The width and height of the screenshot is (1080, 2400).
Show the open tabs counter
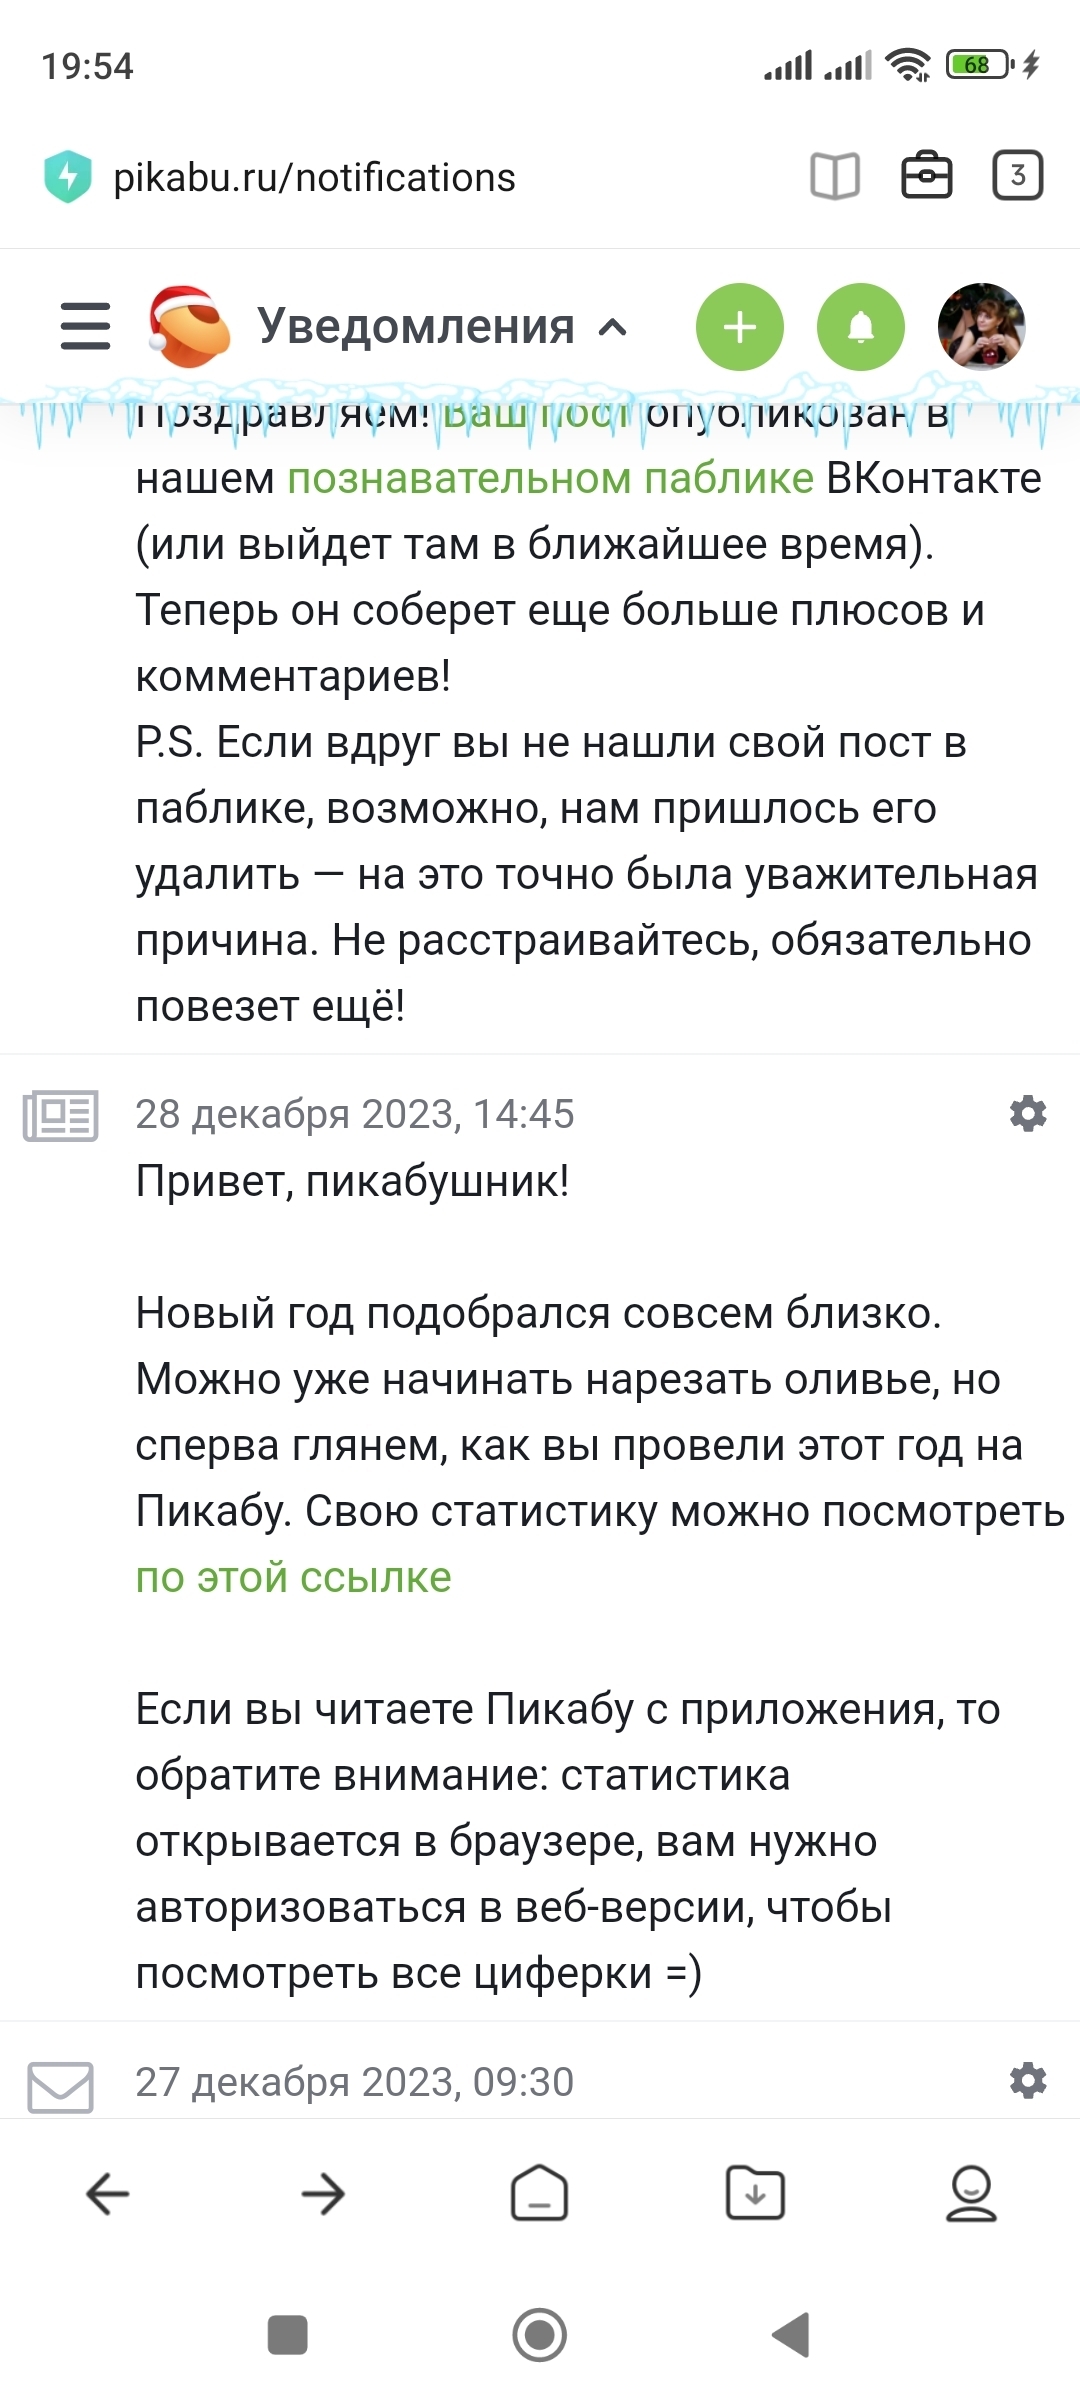1017,177
